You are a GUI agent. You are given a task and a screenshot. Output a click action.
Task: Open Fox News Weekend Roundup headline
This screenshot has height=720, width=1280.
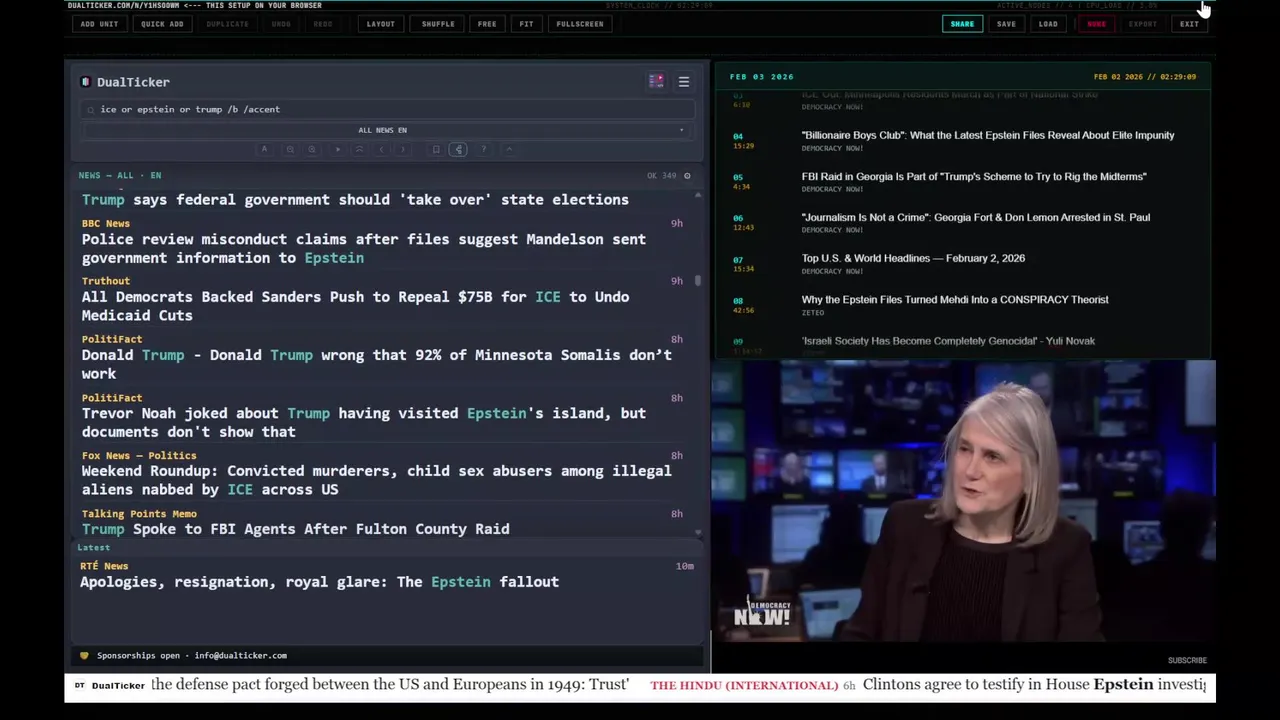click(377, 480)
